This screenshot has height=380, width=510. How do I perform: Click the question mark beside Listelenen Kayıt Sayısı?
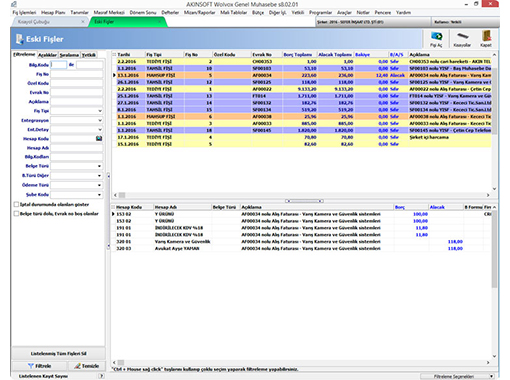[x=101, y=376]
